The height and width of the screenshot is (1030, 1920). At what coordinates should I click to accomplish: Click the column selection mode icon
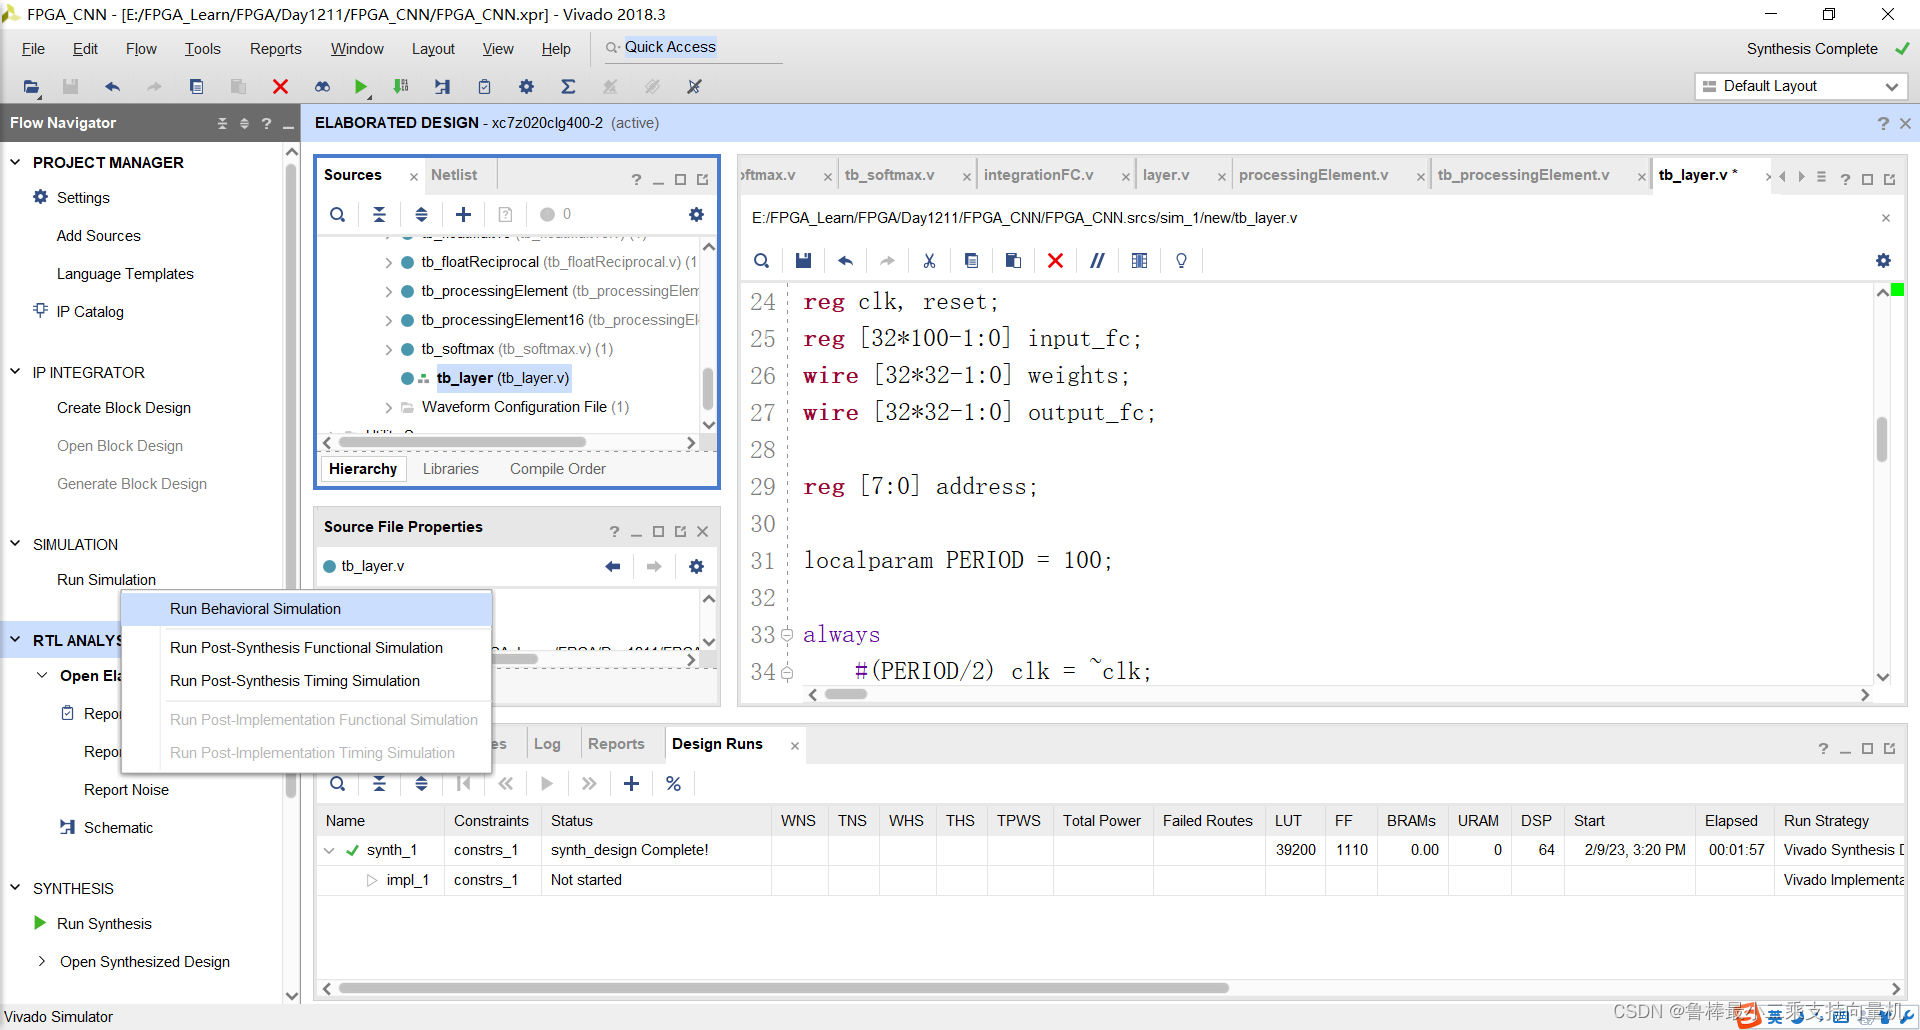click(x=1139, y=260)
